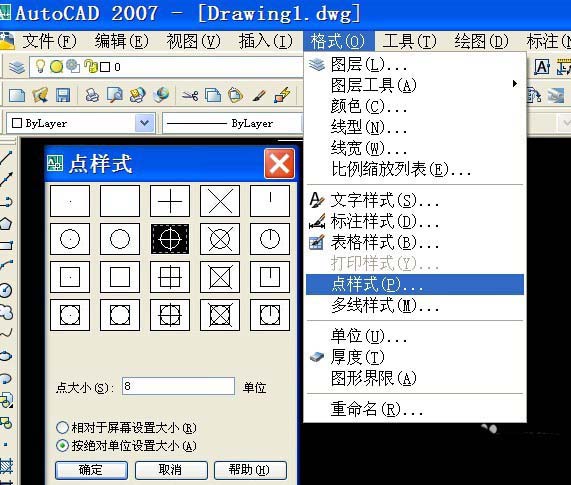Select 相对于屏幕设置大小 radio button
571x485 pixels.
[63, 427]
